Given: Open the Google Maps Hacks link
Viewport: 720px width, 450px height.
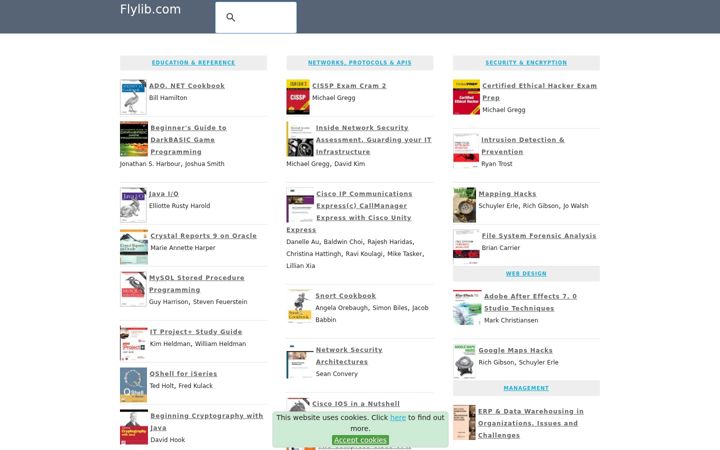Looking at the screenshot, I should pyautogui.click(x=515, y=350).
